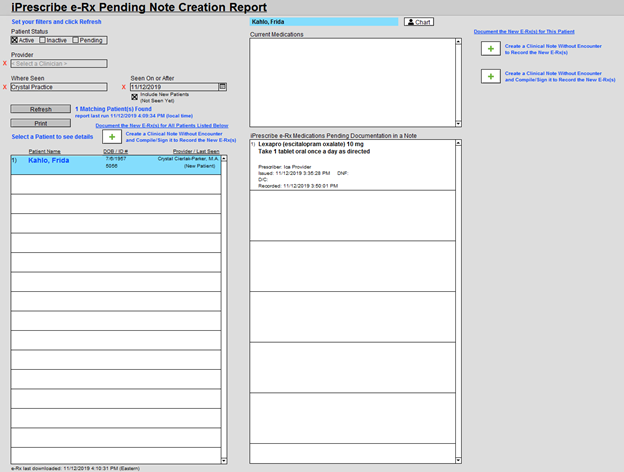Open the patient Chart button
This screenshot has width=624, height=472.
coord(419,22)
